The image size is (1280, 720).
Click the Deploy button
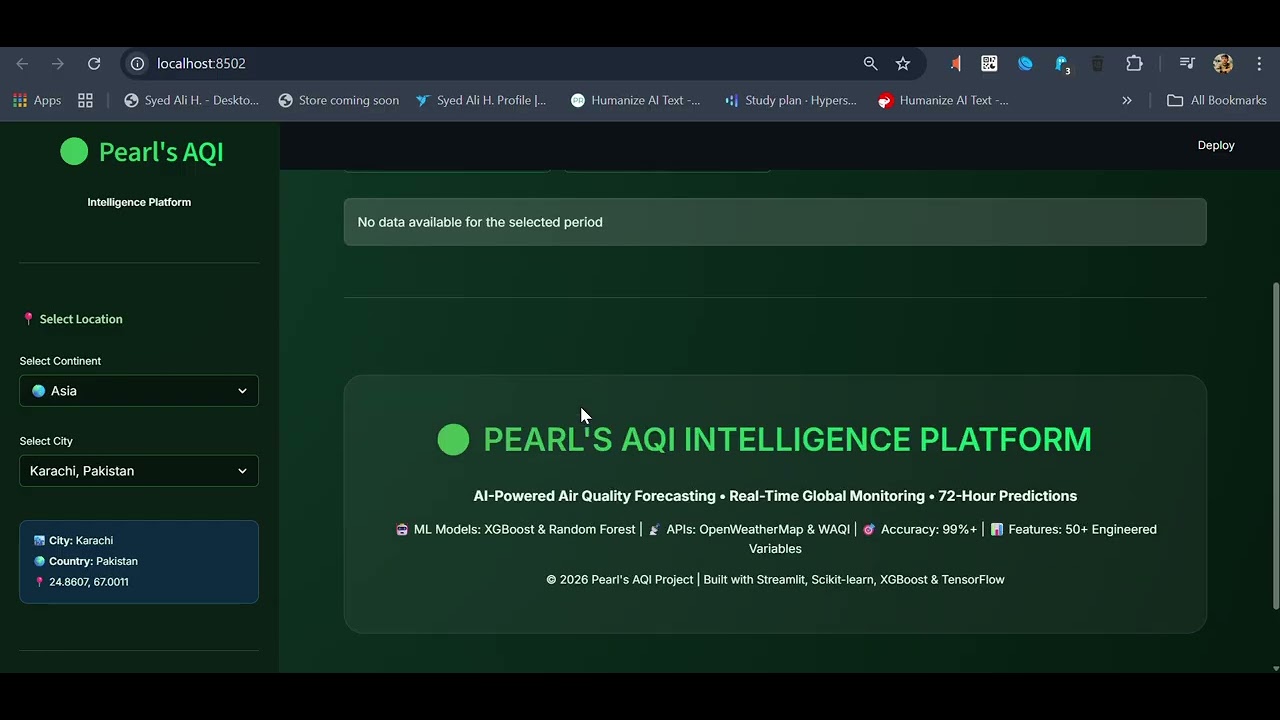pyautogui.click(x=1216, y=145)
